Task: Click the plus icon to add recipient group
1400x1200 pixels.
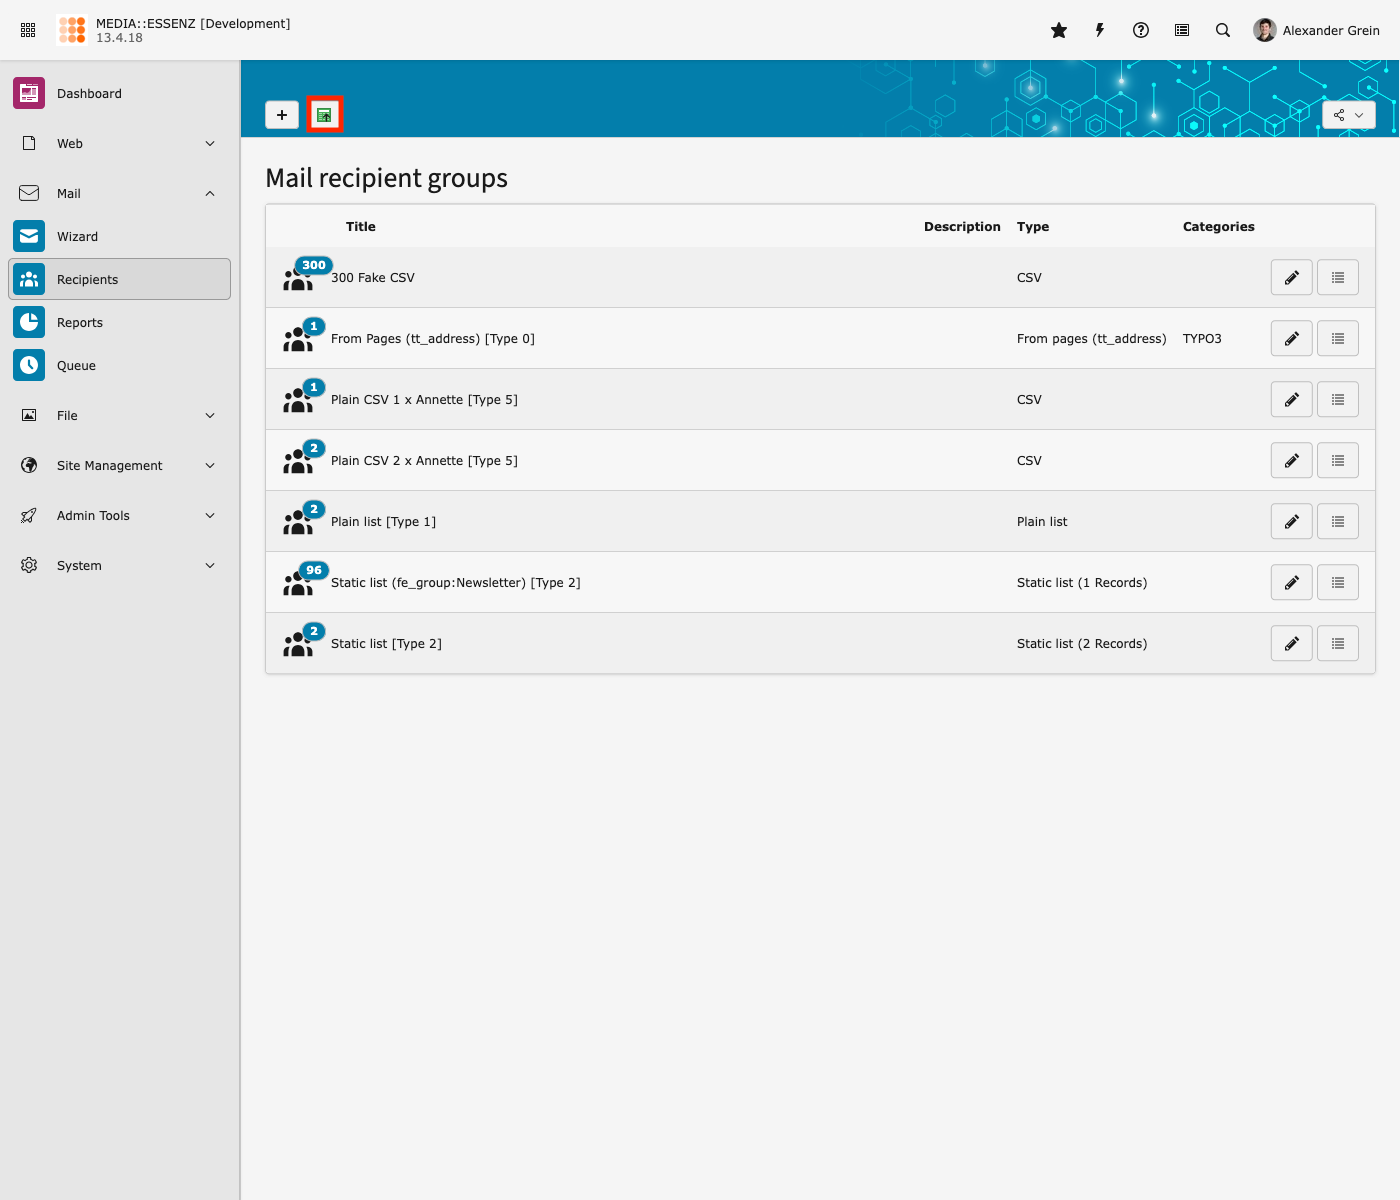Action: [282, 115]
